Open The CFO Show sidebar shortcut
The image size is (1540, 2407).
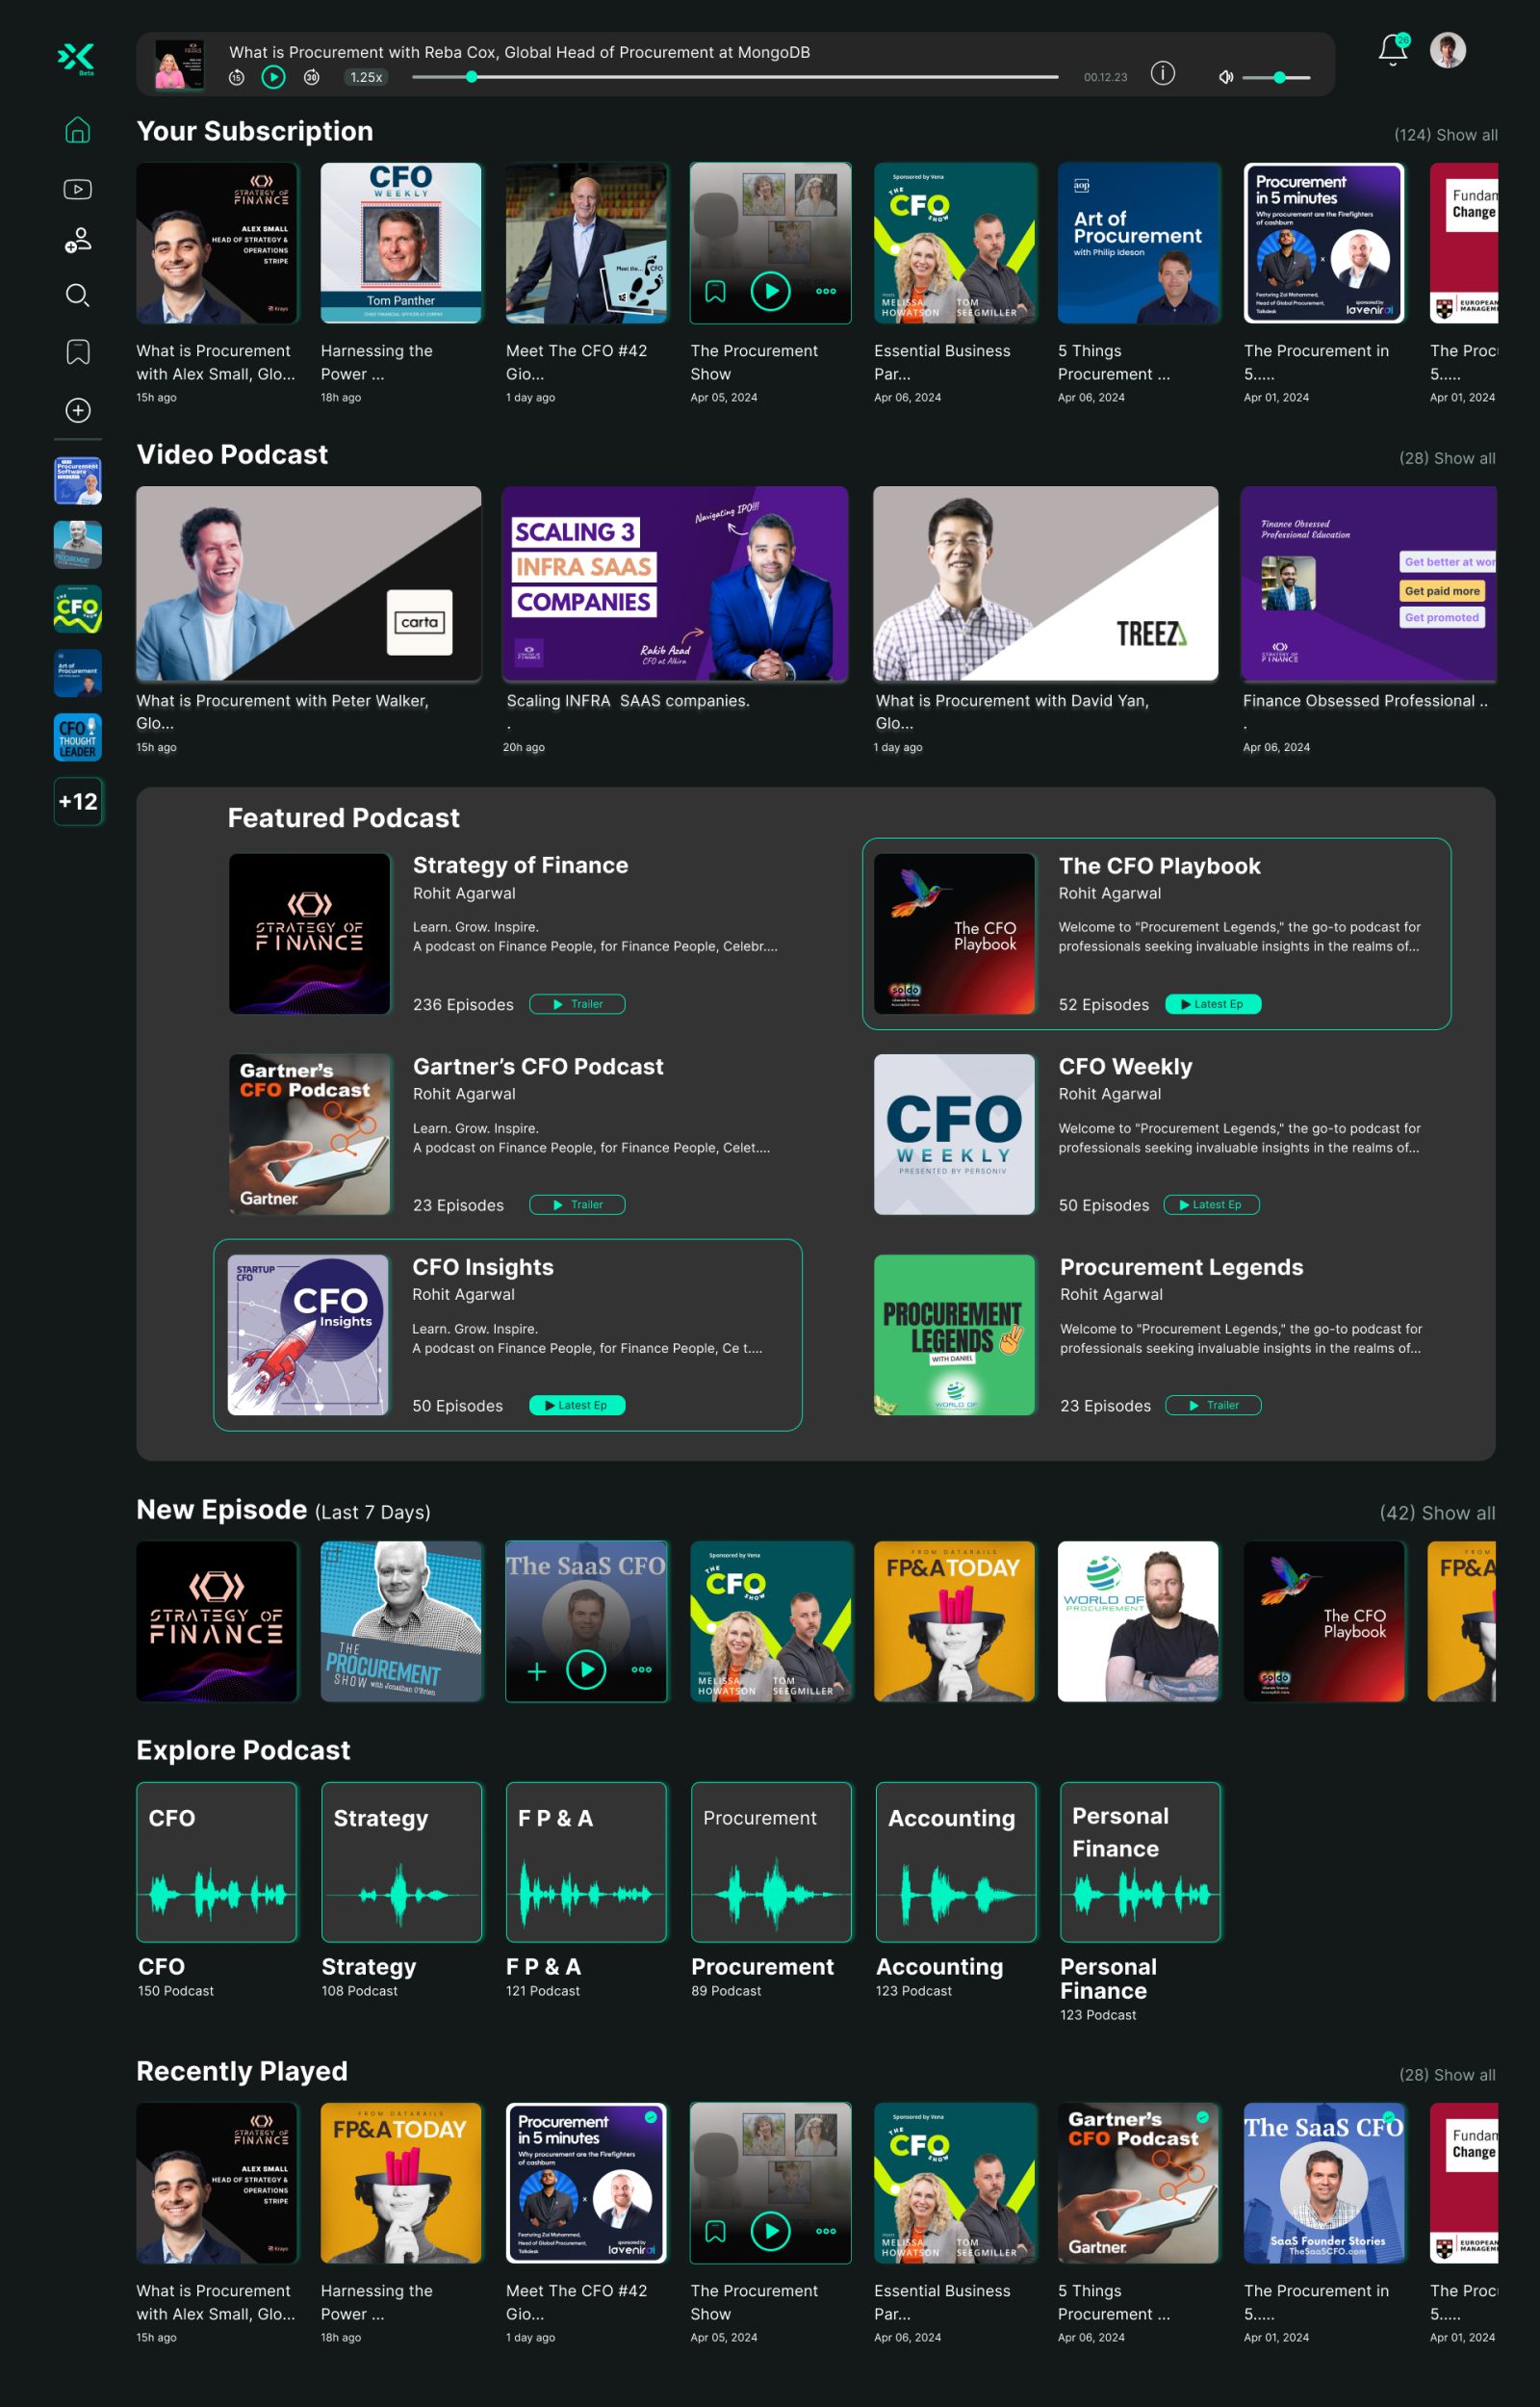(x=78, y=609)
